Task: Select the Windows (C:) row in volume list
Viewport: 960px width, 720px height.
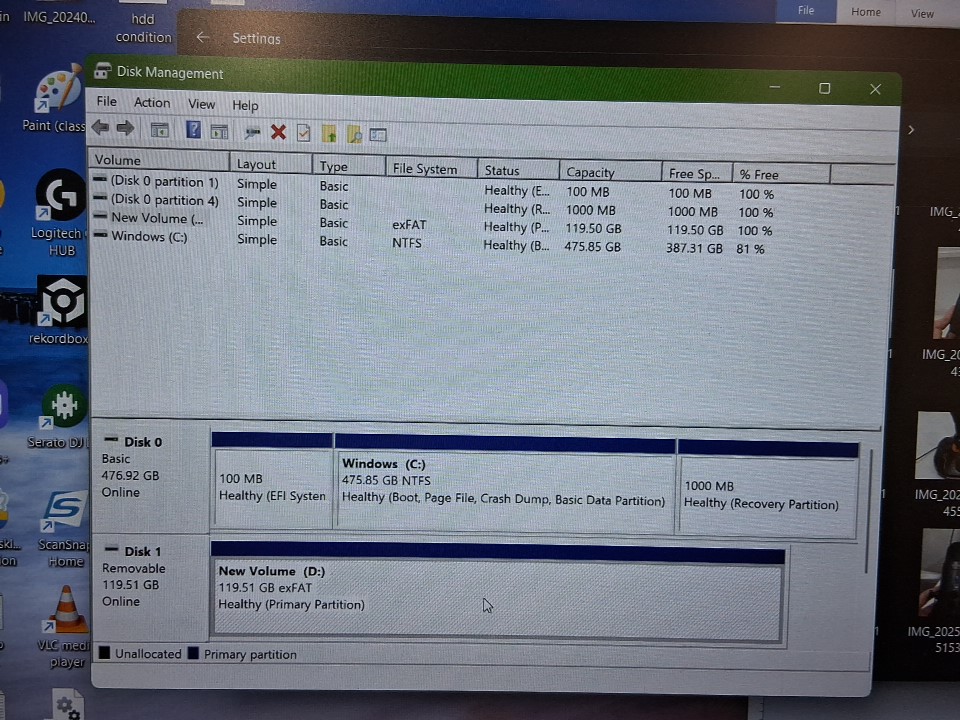Action: (149, 237)
